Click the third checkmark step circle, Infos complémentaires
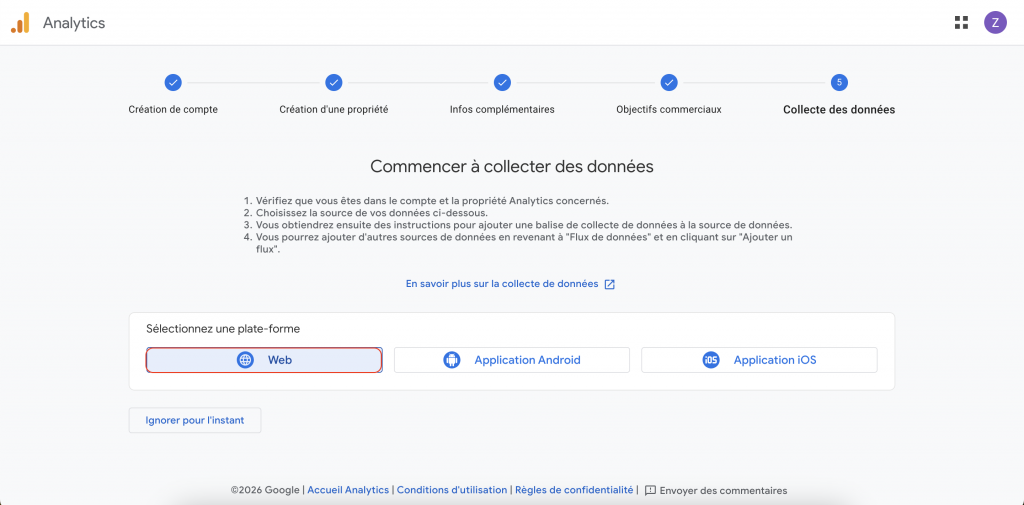Viewport: 1024px width, 505px height. coord(502,82)
